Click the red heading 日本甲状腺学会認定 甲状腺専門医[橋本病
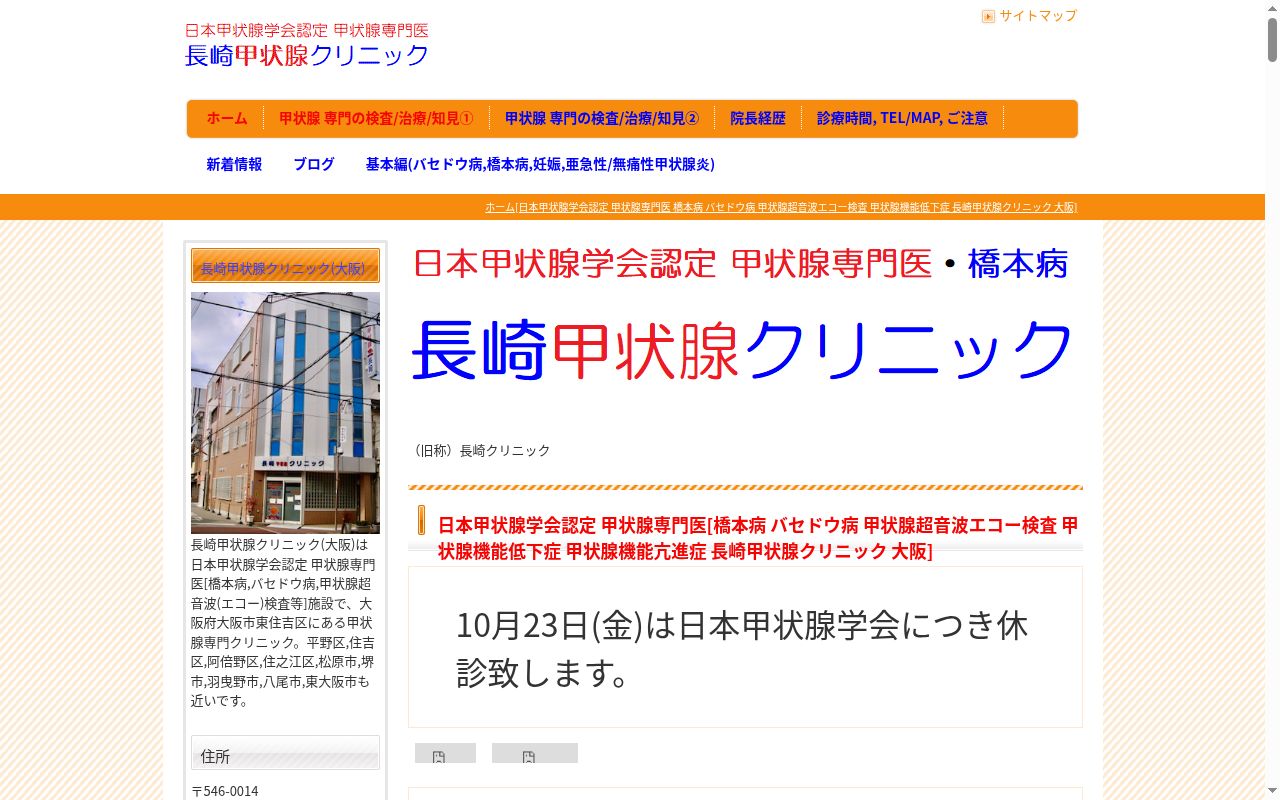1280x800 pixels. click(x=758, y=538)
